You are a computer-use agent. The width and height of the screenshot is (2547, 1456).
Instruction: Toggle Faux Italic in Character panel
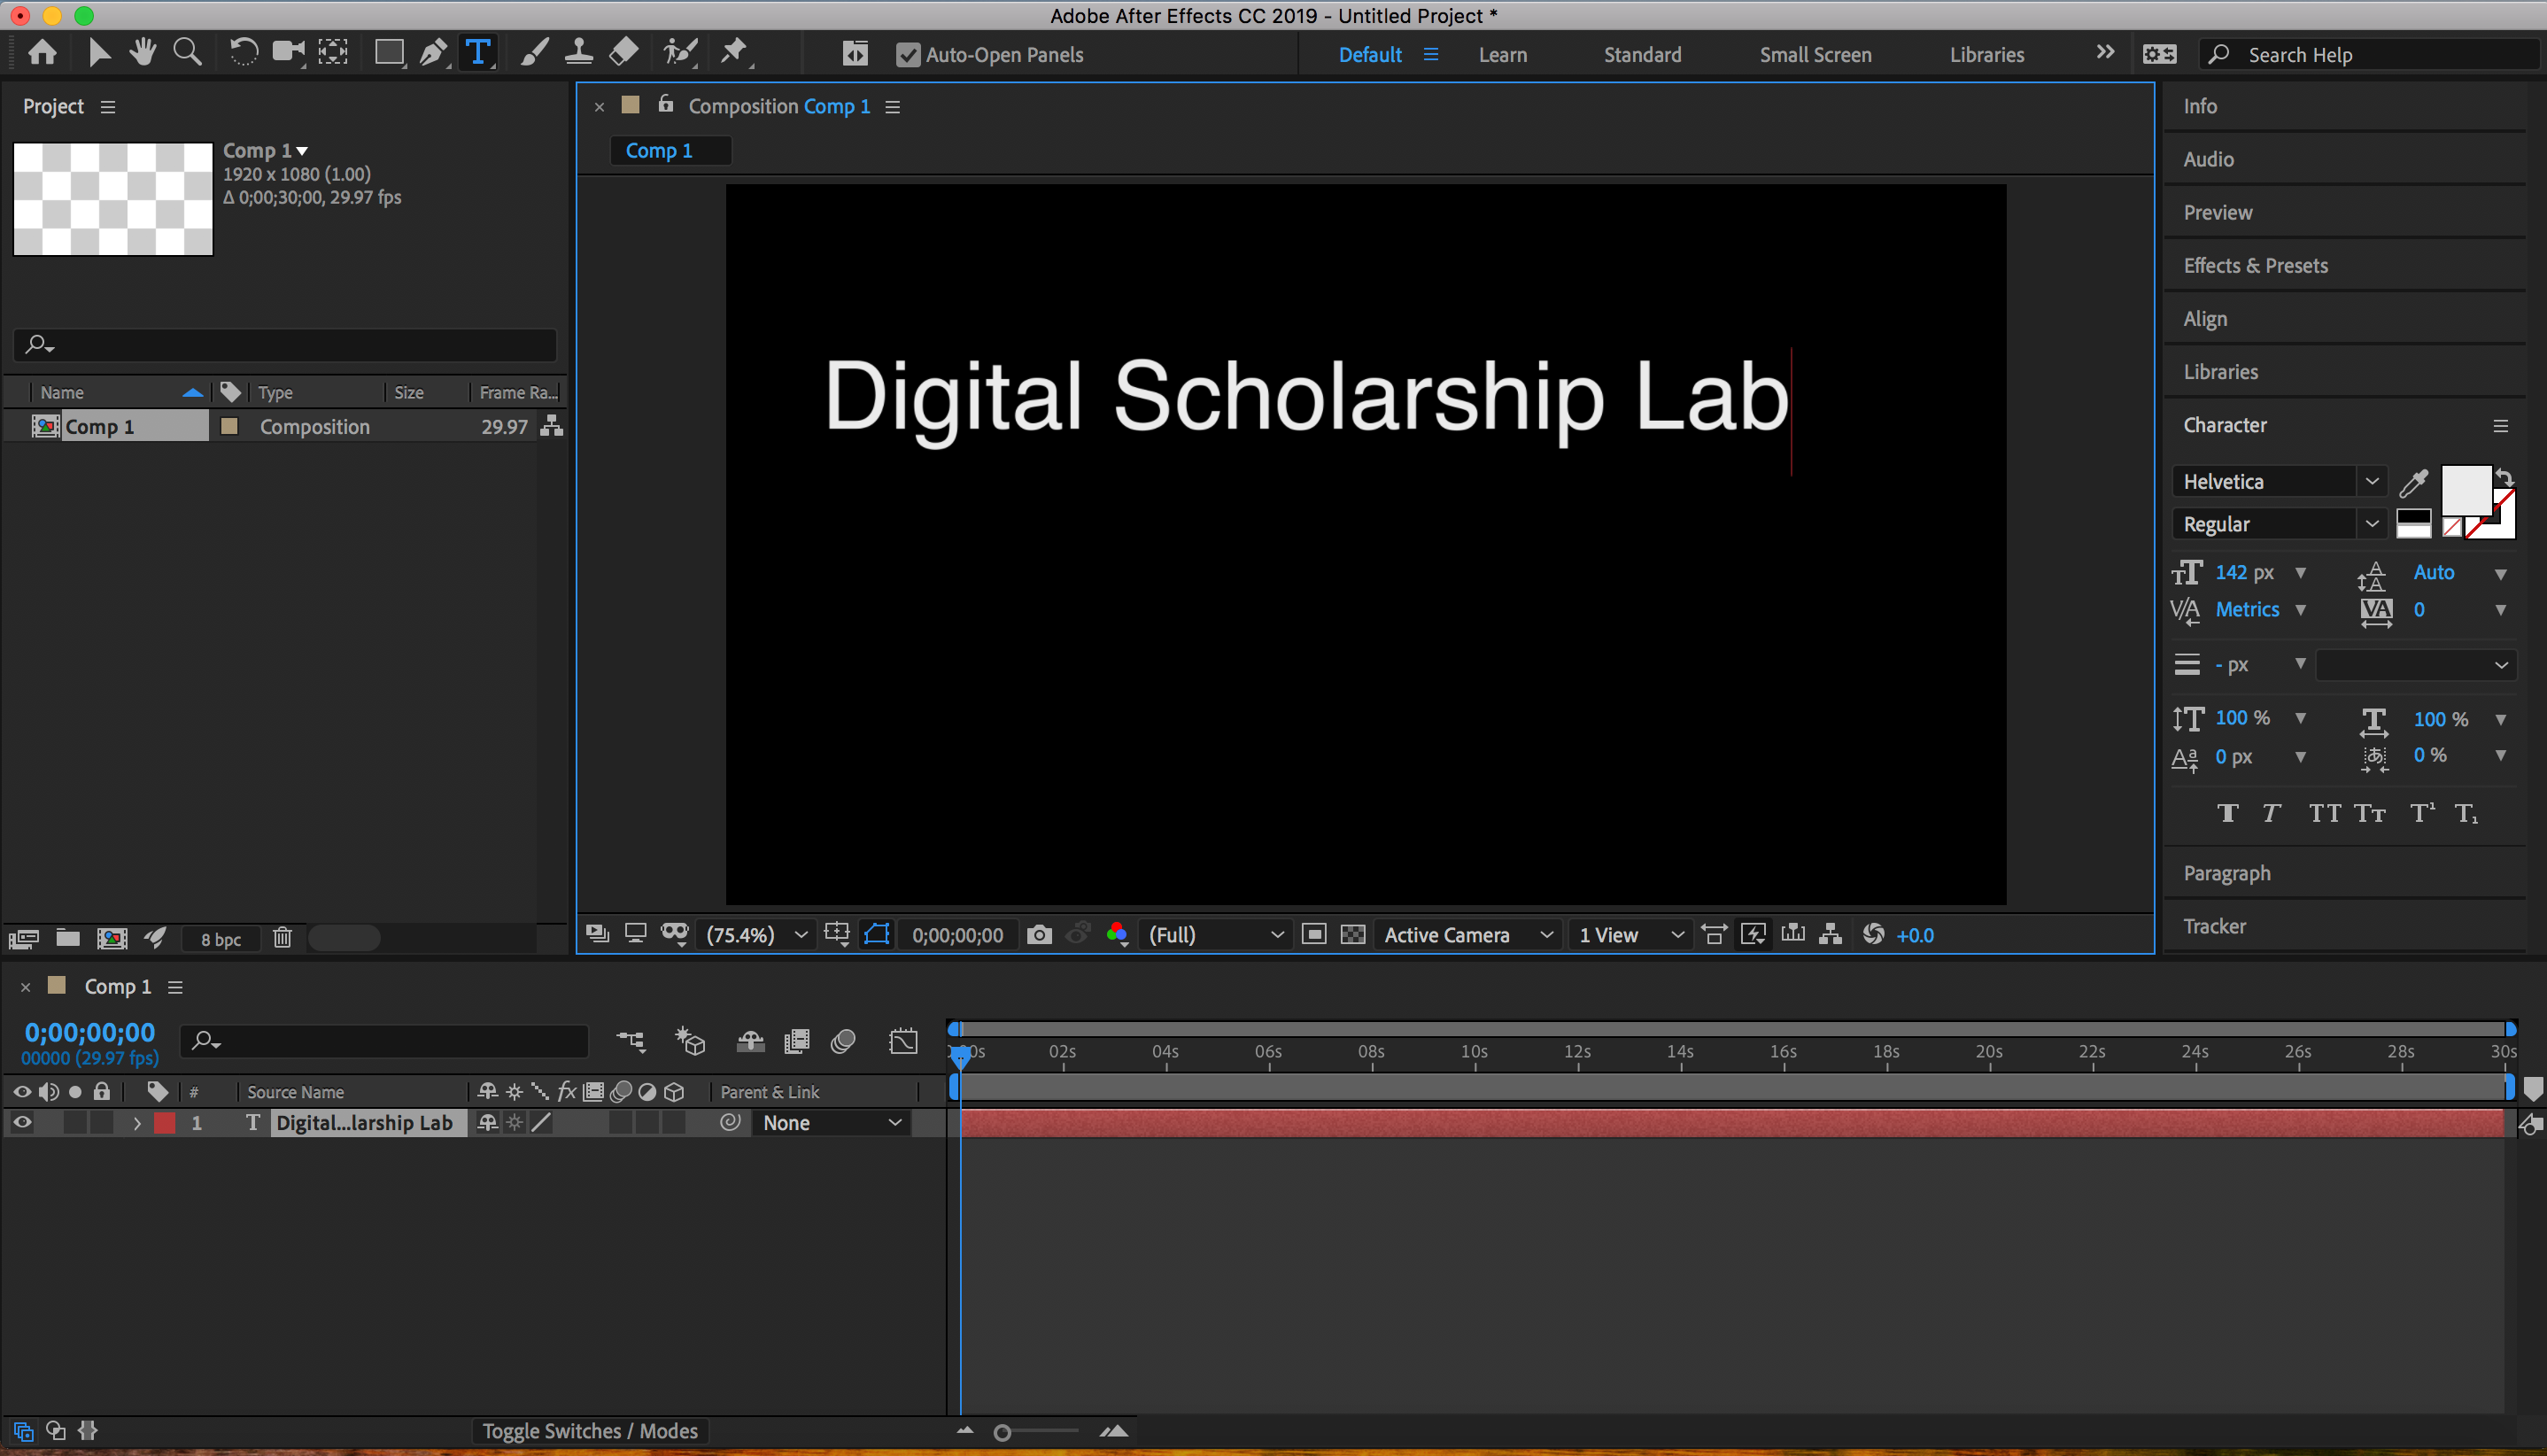2271,813
